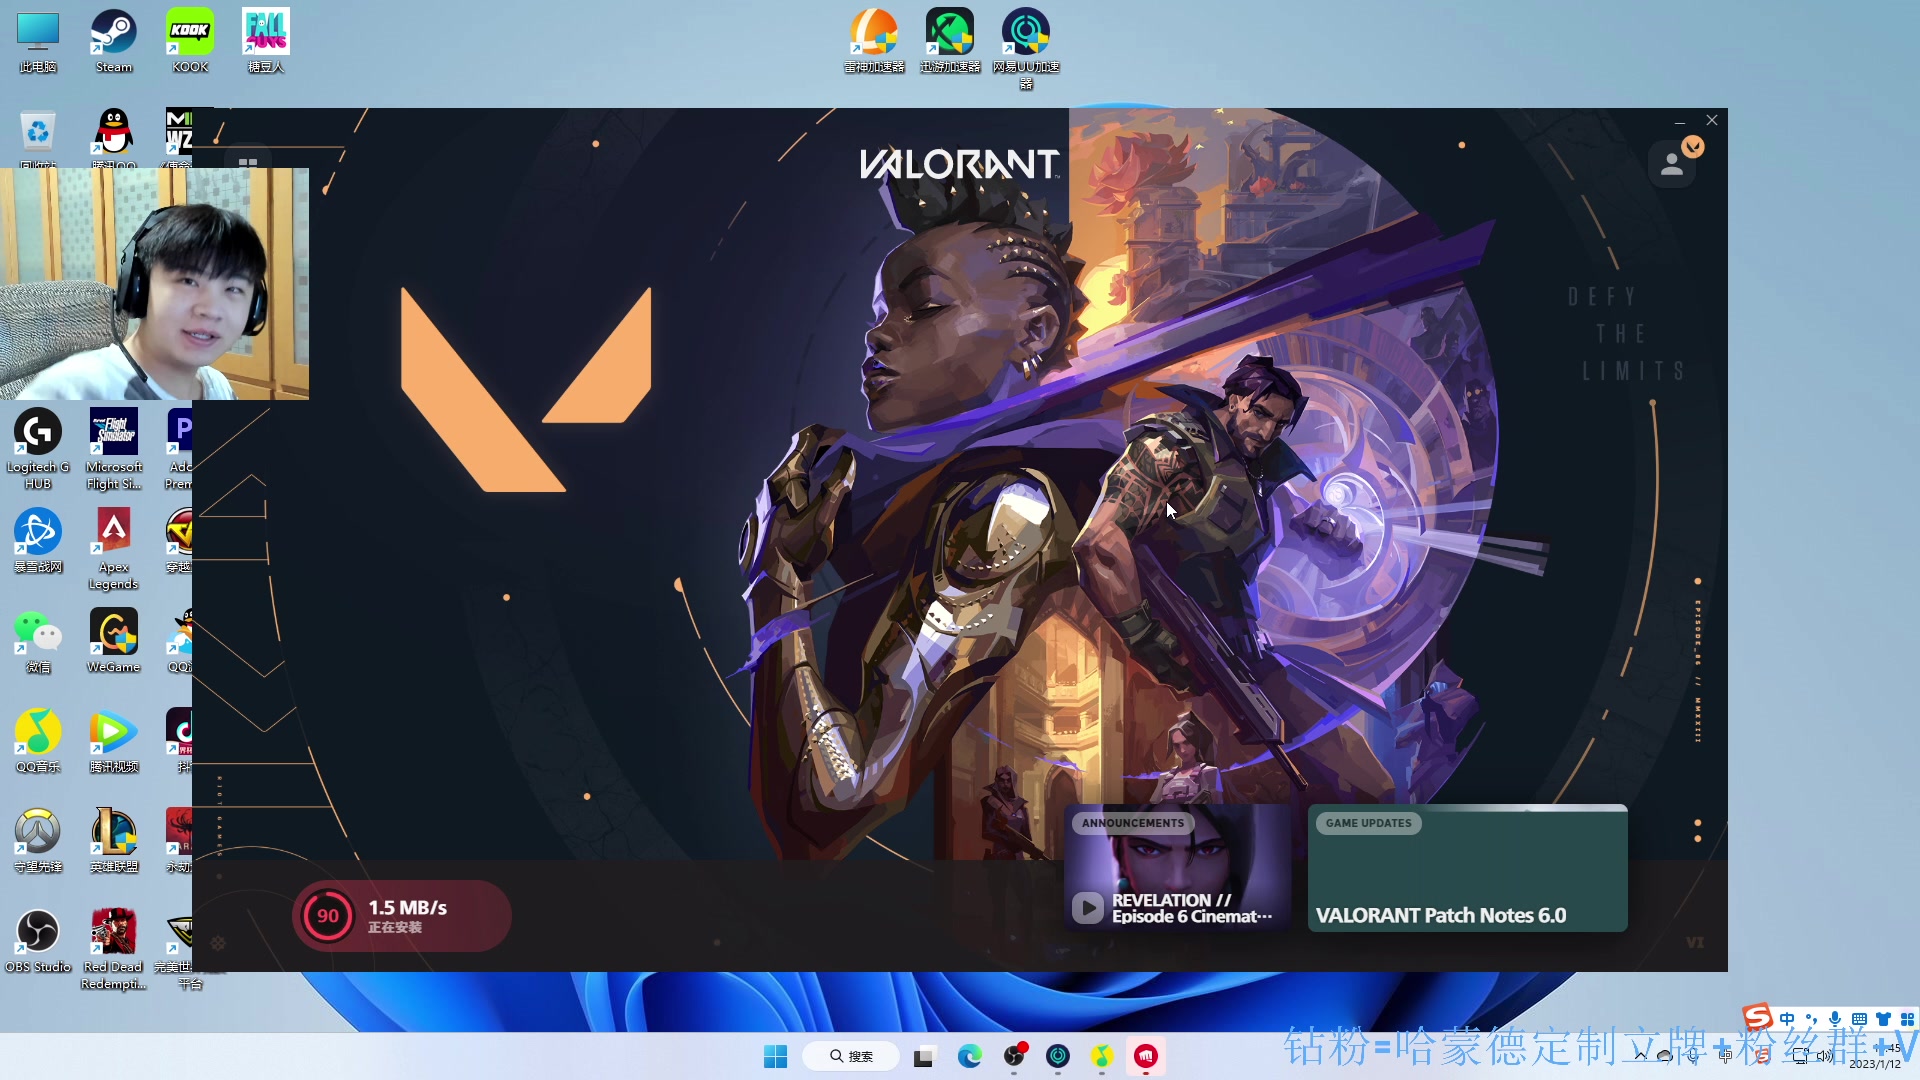Open KOOK desktop shortcut
This screenshot has width=1920, height=1080.
pyautogui.click(x=190, y=42)
